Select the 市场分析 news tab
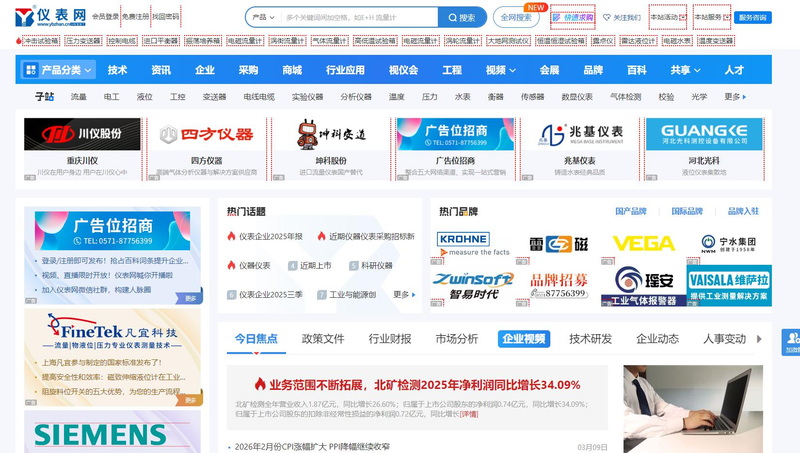800x453 pixels. pos(457,339)
